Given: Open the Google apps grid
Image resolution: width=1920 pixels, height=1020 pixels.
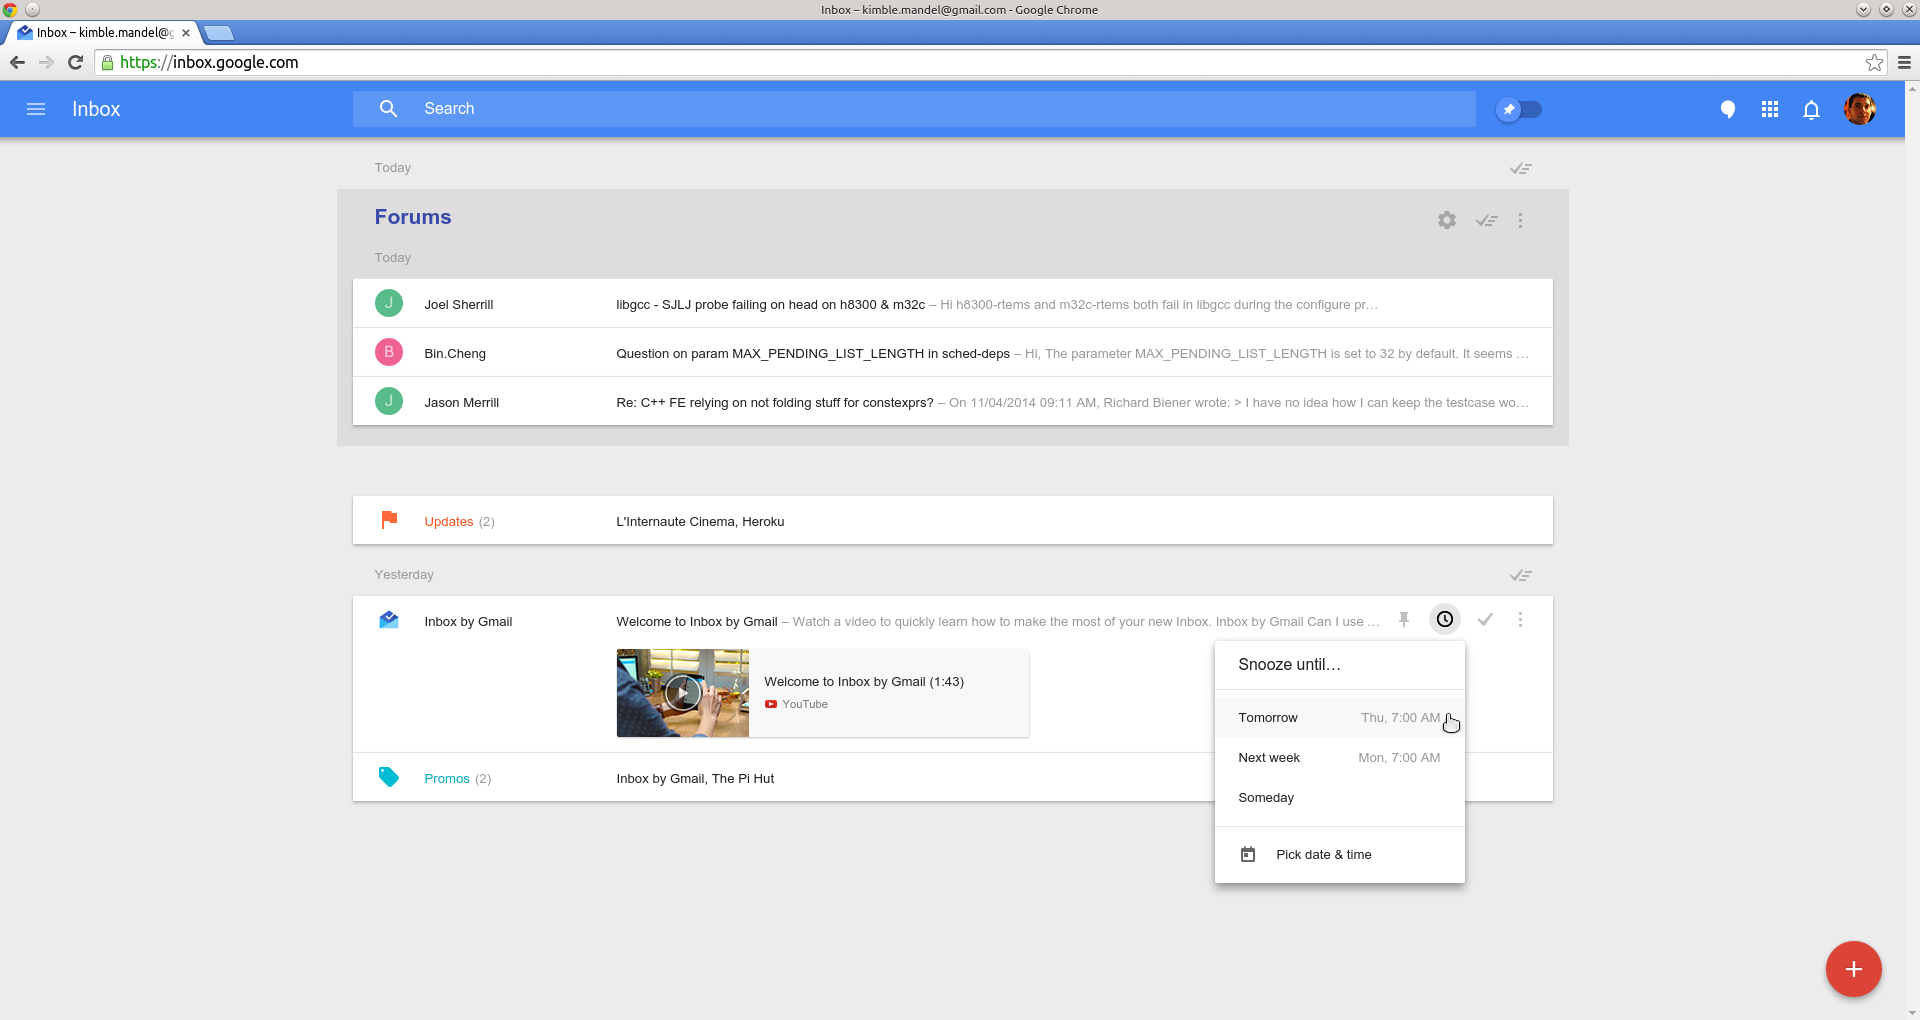Looking at the screenshot, I should pos(1769,109).
